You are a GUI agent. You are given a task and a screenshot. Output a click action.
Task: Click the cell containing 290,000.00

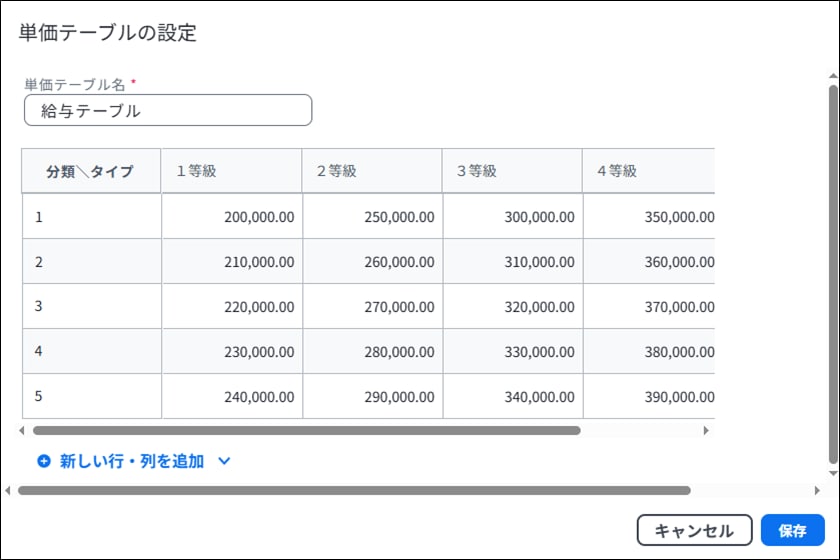point(373,397)
